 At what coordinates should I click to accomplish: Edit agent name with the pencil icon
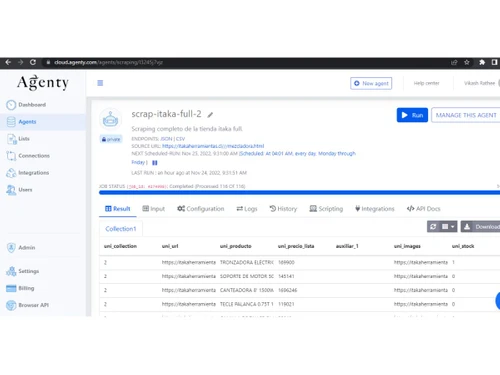click(x=210, y=115)
